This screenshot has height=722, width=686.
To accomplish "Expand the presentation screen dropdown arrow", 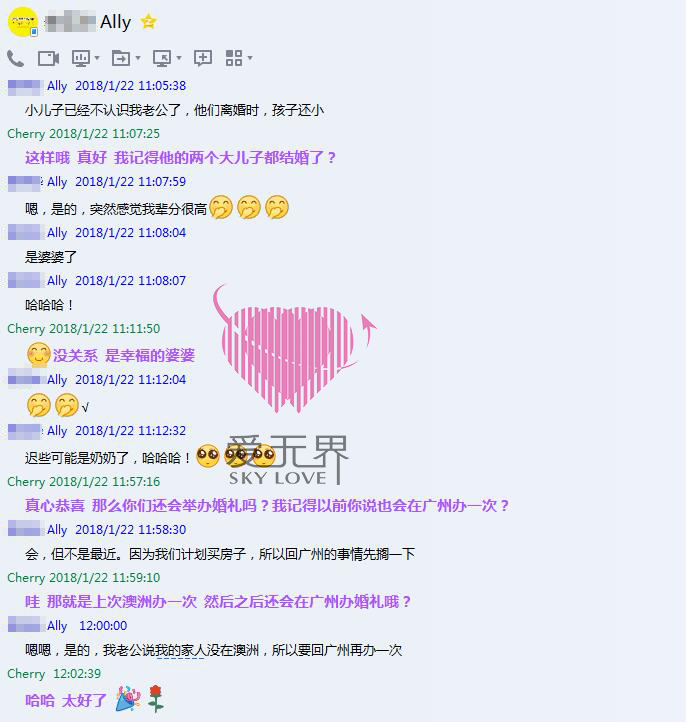I will click(97, 58).
